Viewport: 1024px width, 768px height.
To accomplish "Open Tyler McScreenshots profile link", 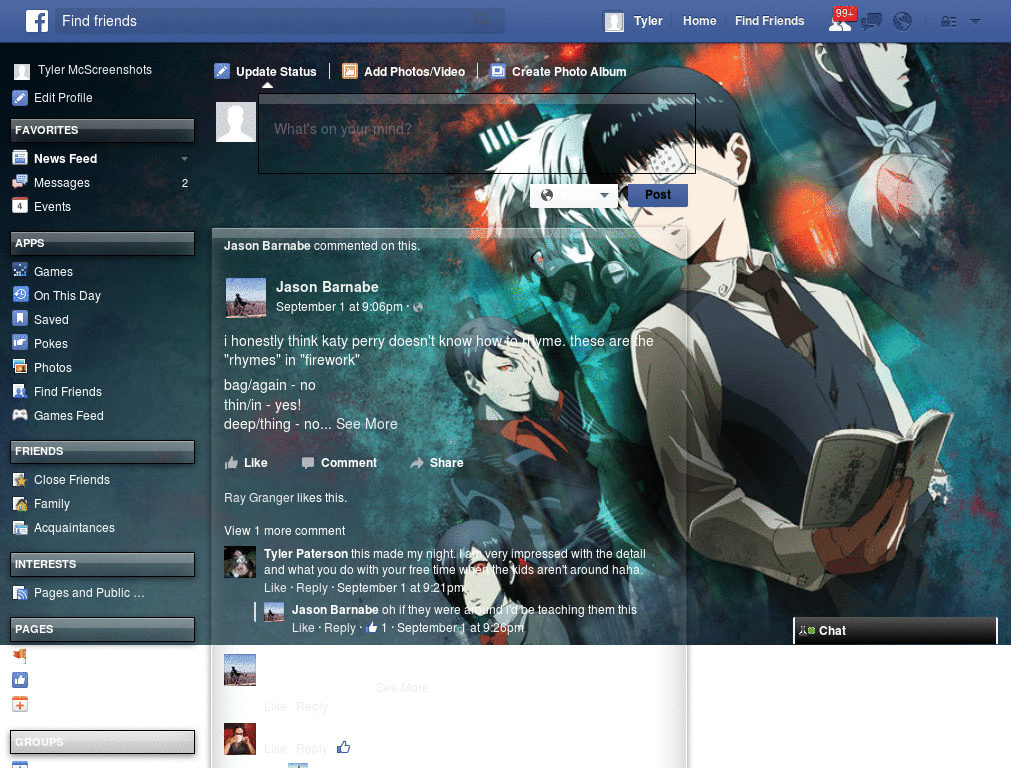I will point(95,70).
